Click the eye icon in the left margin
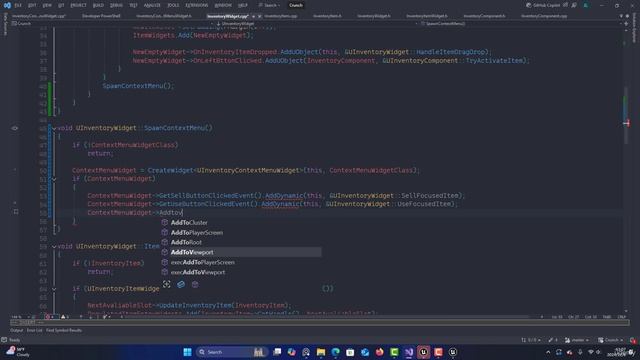This screenshot has width=640, height=360. pos(15,128)
